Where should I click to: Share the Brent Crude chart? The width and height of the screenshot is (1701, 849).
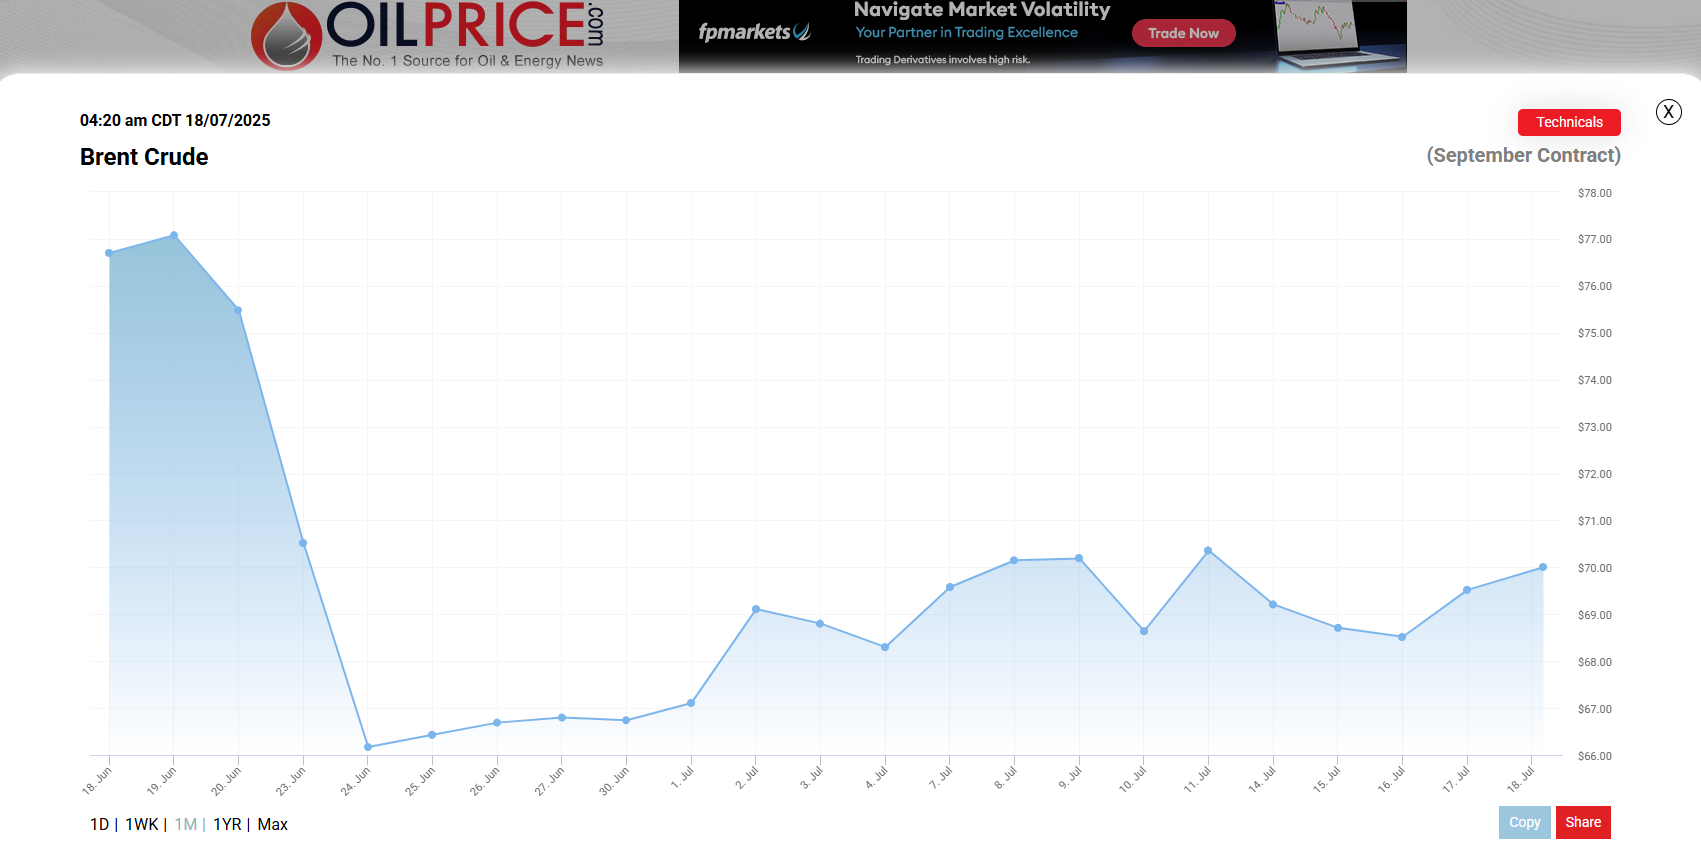pyautogui.click(x=1582, y=822)
